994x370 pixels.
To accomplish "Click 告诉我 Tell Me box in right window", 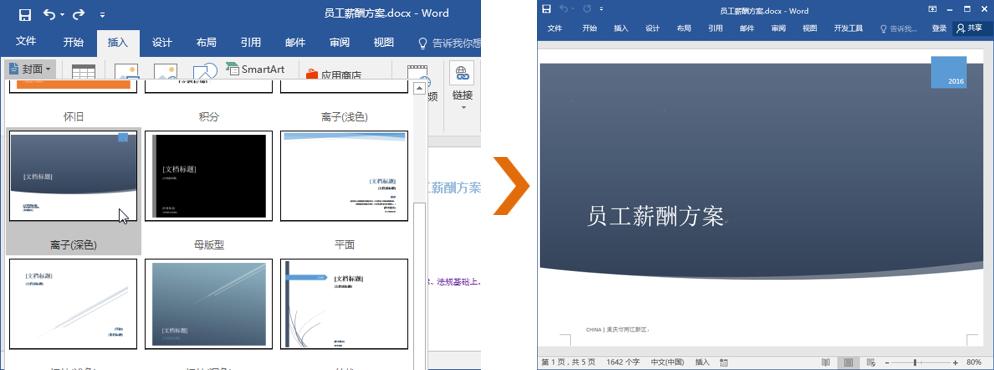I will point(899,29).
